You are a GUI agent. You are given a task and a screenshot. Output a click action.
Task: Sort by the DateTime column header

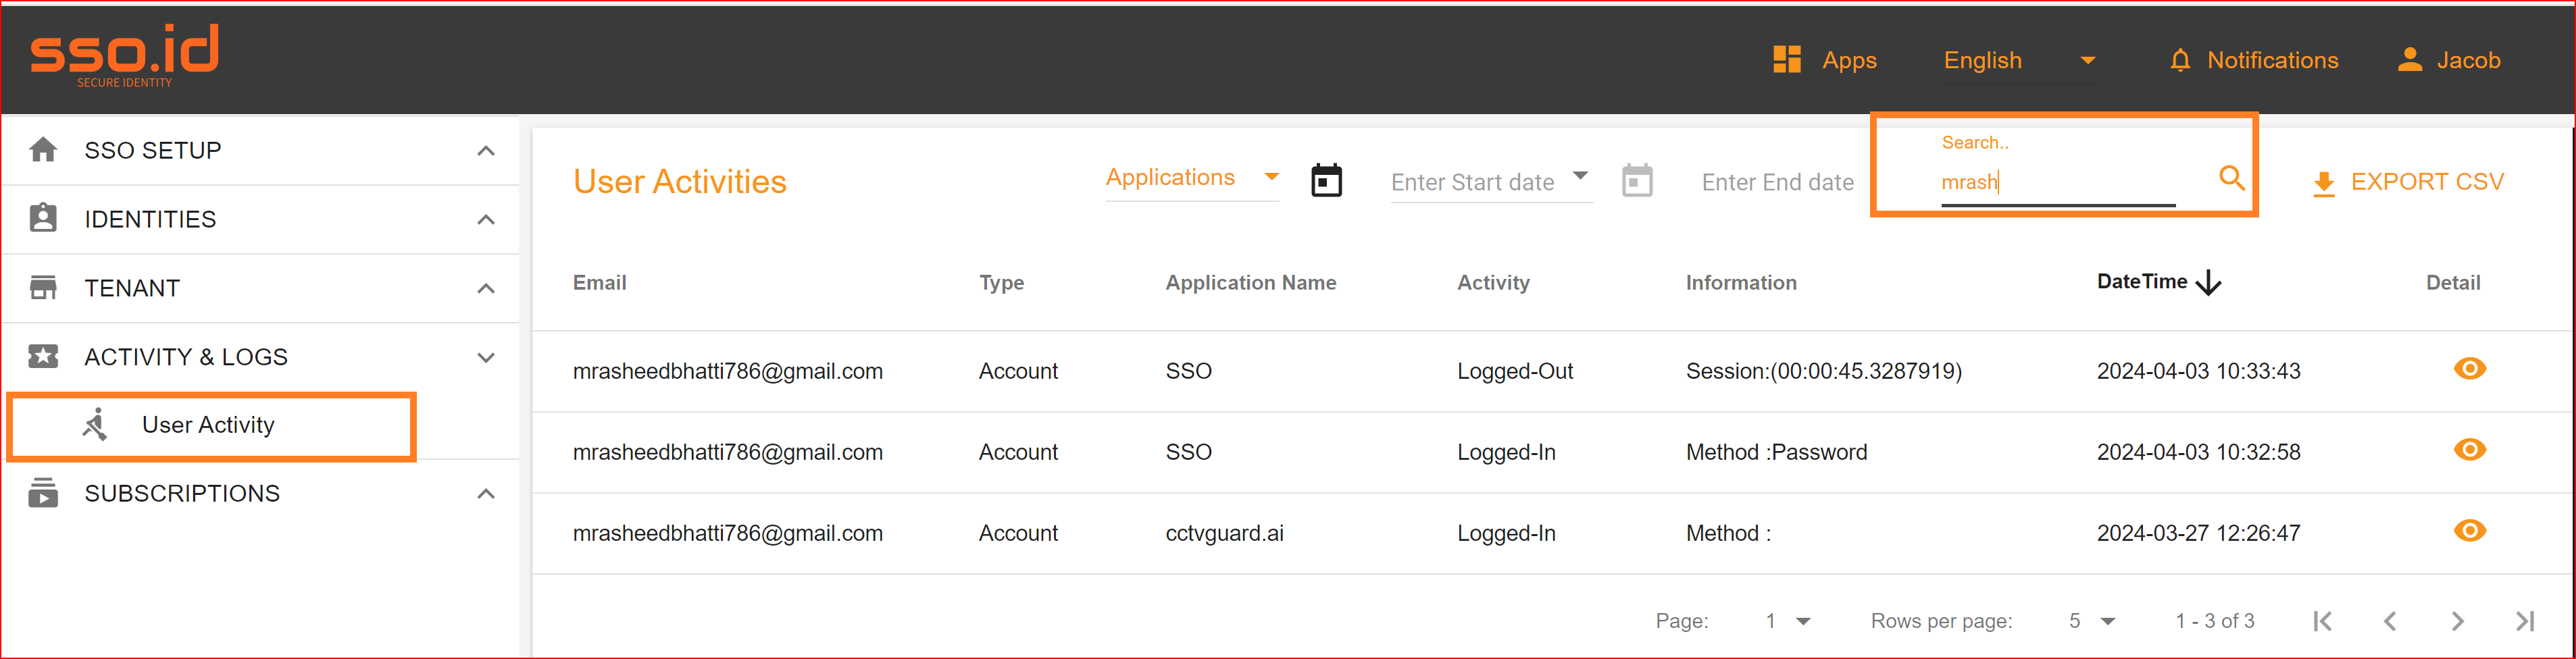pyautogui.click(x=2141, y=282)
